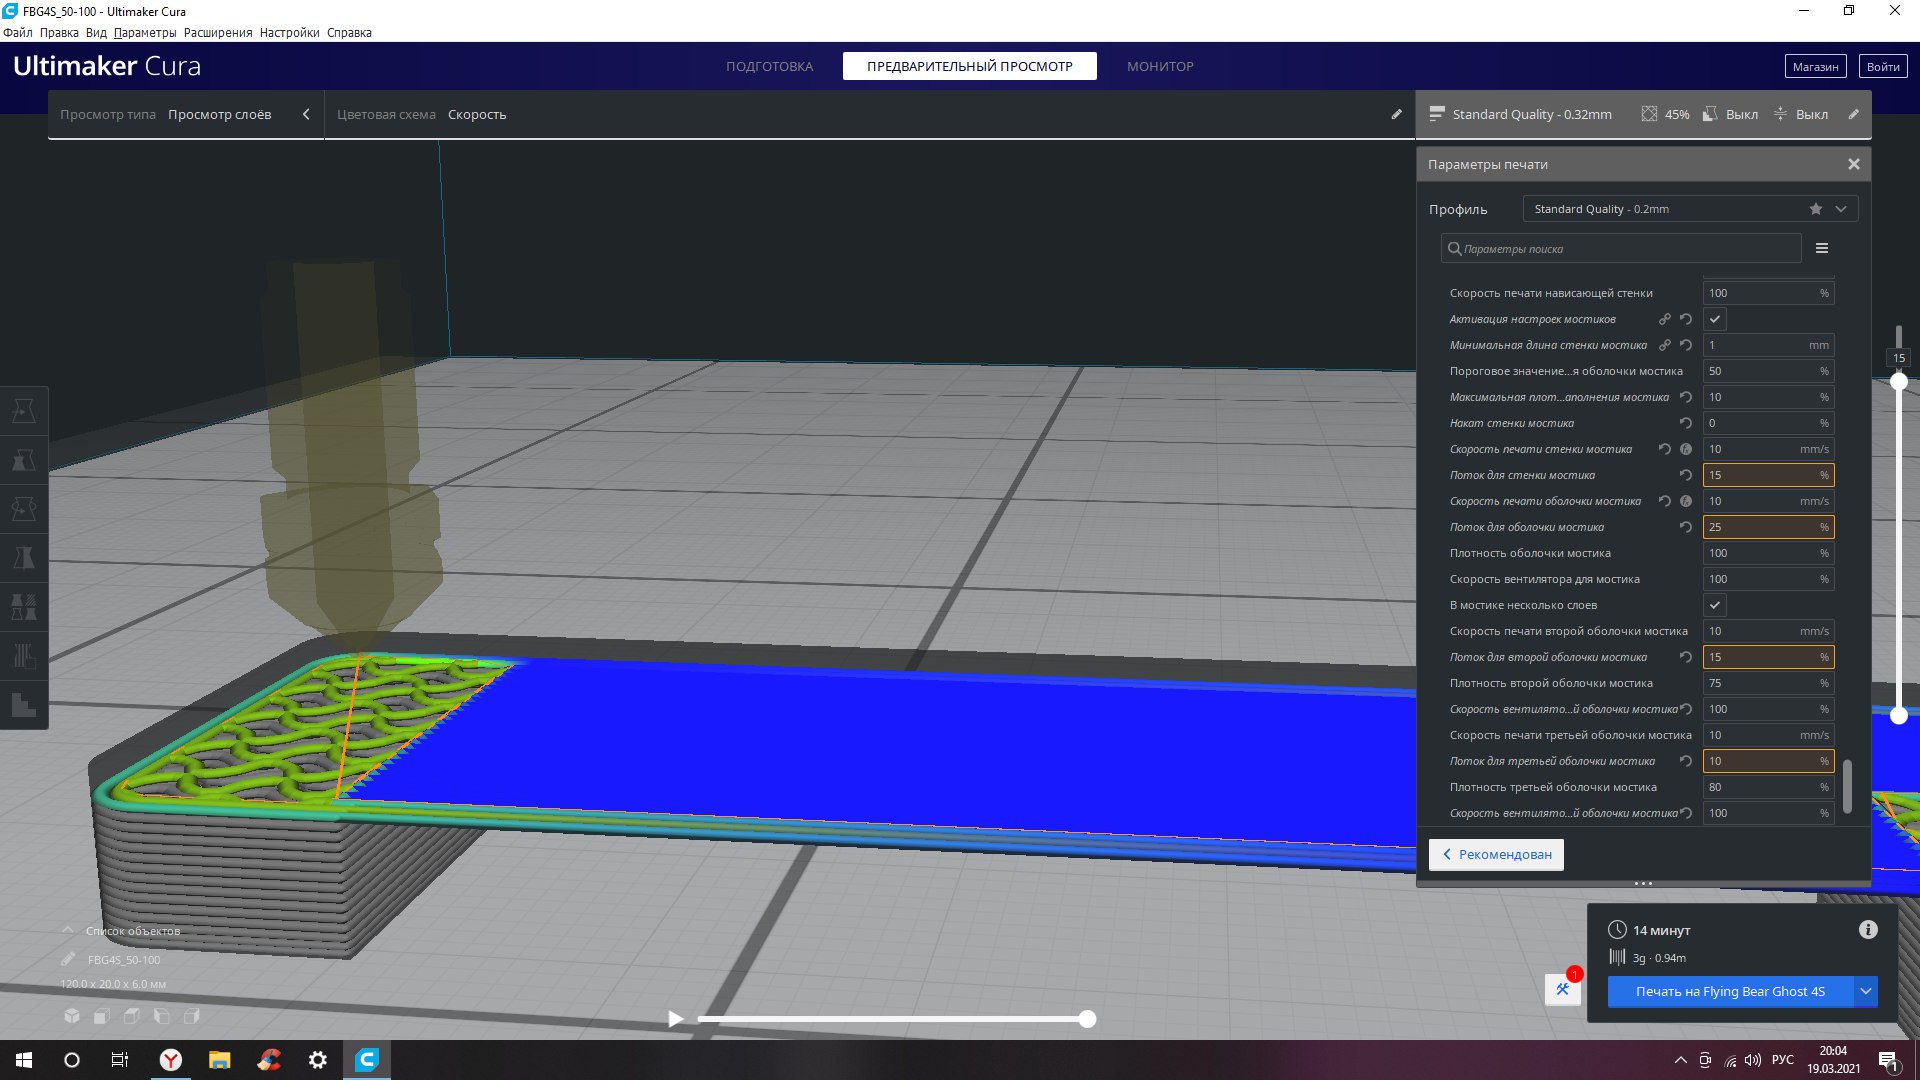This screenshot has width=1920, height=1080.
Task: Open the Профиль dropdown
Action: [1690, 209]
